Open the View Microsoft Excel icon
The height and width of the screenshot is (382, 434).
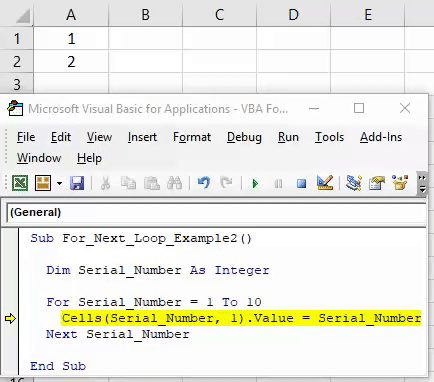[x=20, y=183]
